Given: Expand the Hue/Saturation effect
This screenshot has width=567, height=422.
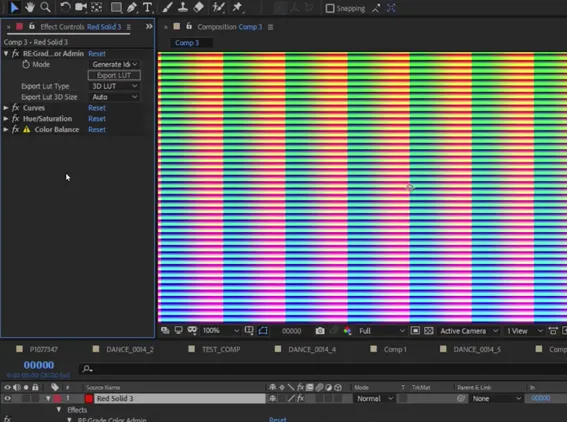Looking at the screenshot, I should pos(6,119).
